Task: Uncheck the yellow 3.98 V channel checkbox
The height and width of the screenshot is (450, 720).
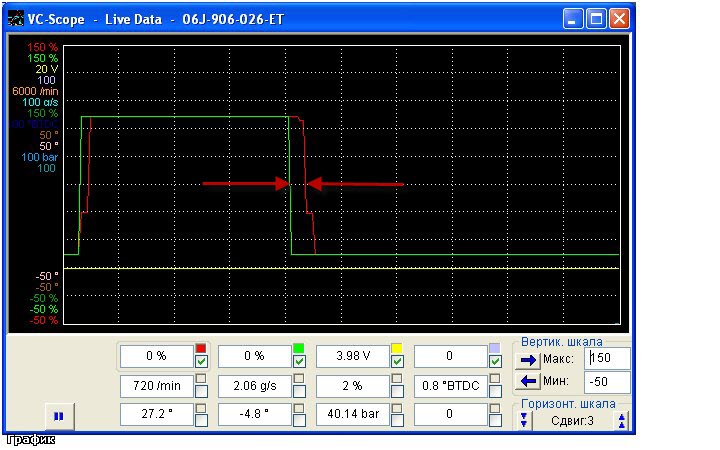Action: point(397,361)
